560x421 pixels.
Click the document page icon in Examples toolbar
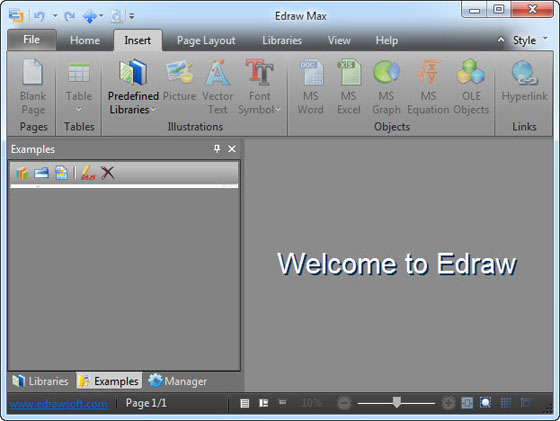coord(61,173)
